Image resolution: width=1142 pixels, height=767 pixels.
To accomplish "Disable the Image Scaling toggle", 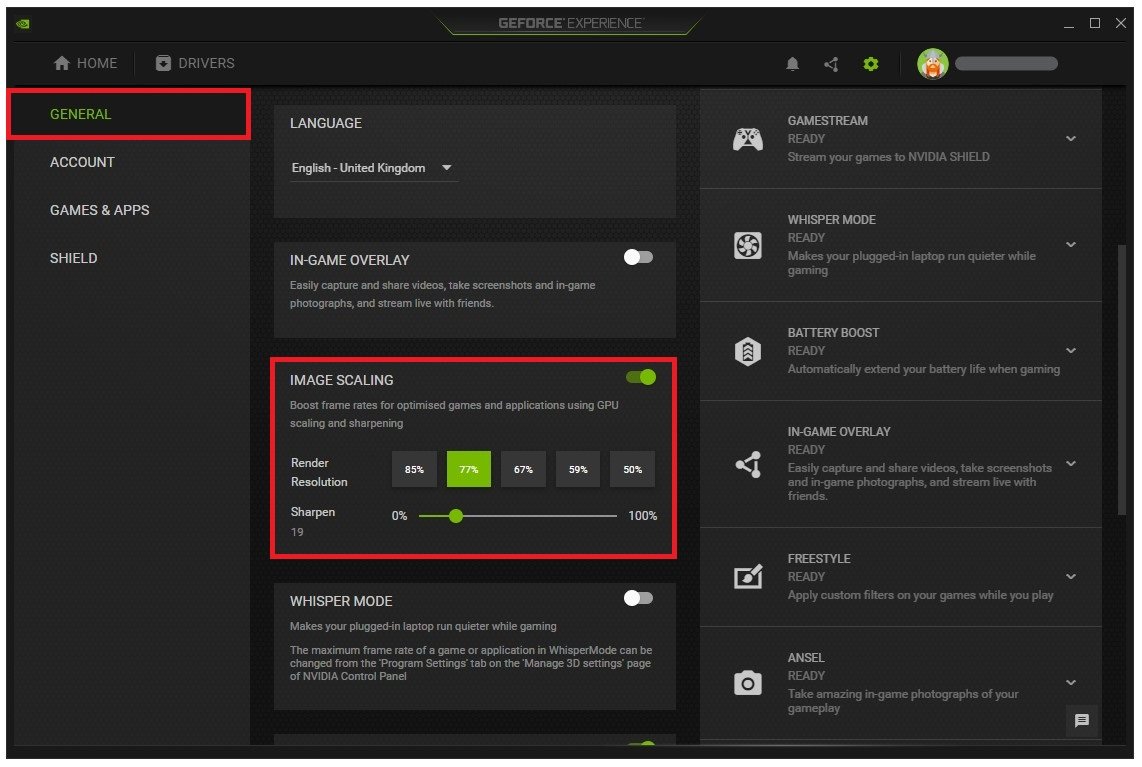I will click(640, 377).
